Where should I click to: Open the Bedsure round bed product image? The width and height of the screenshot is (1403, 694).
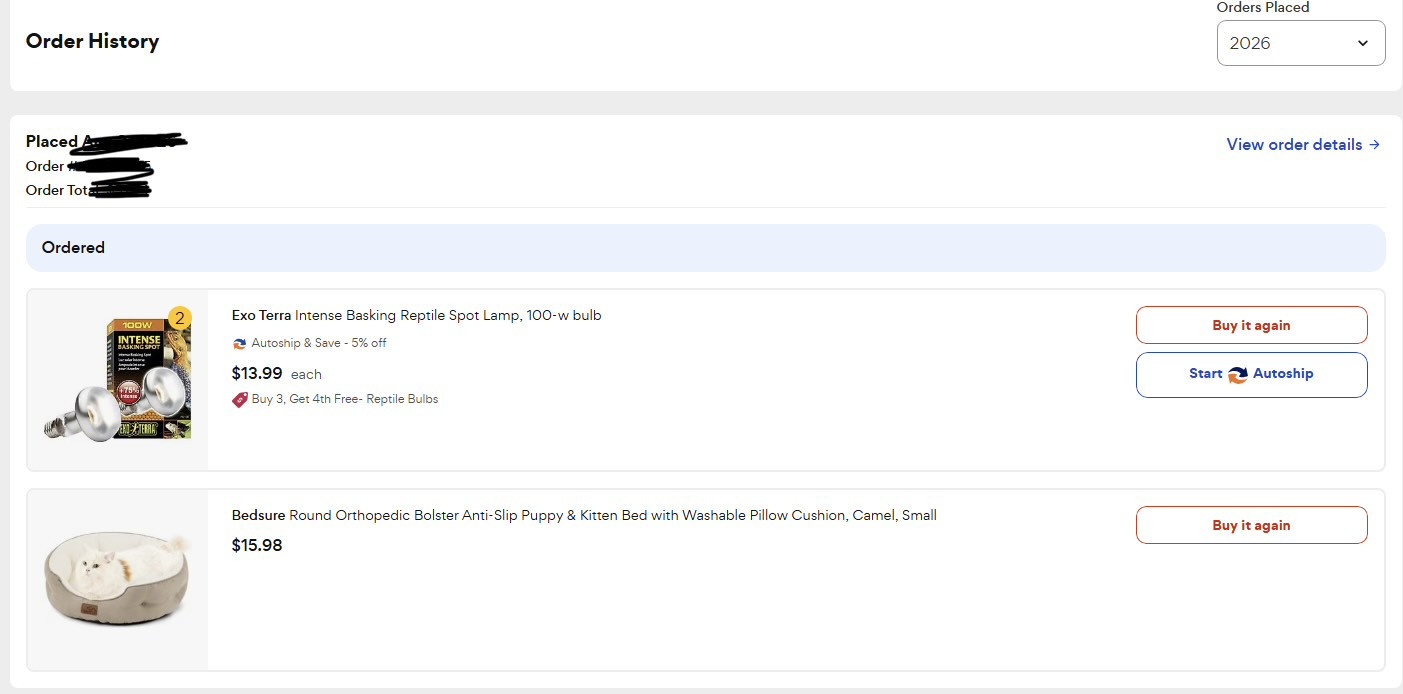(x=118, y=579)
